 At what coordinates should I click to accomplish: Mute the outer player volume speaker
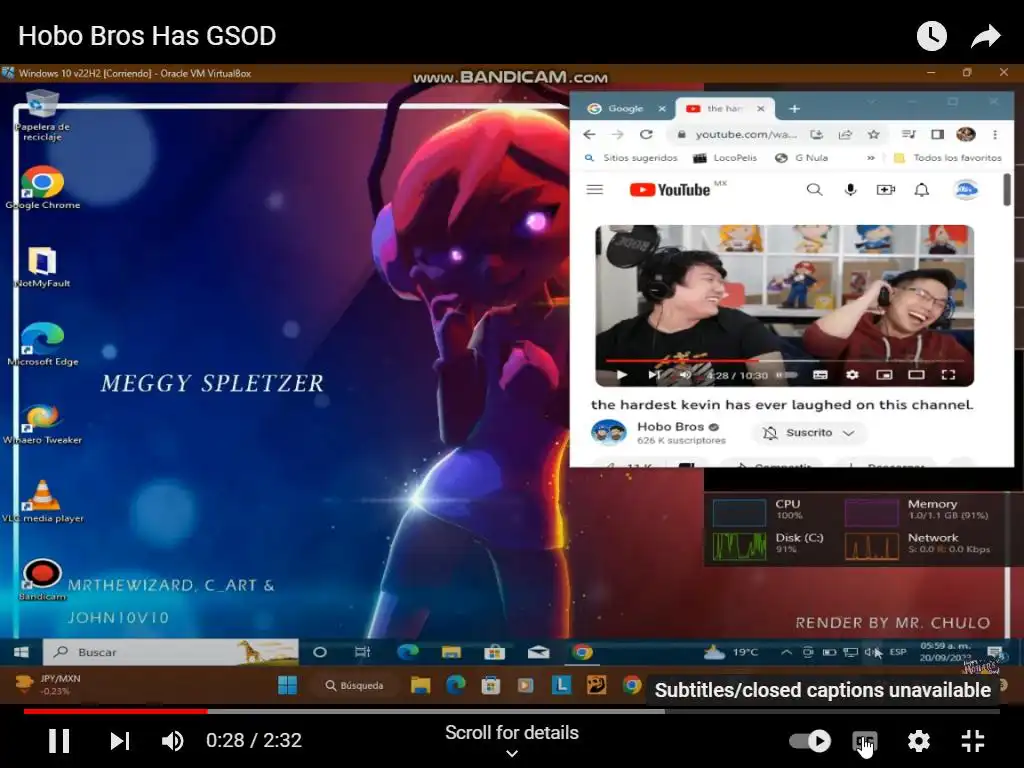point(172,741)
